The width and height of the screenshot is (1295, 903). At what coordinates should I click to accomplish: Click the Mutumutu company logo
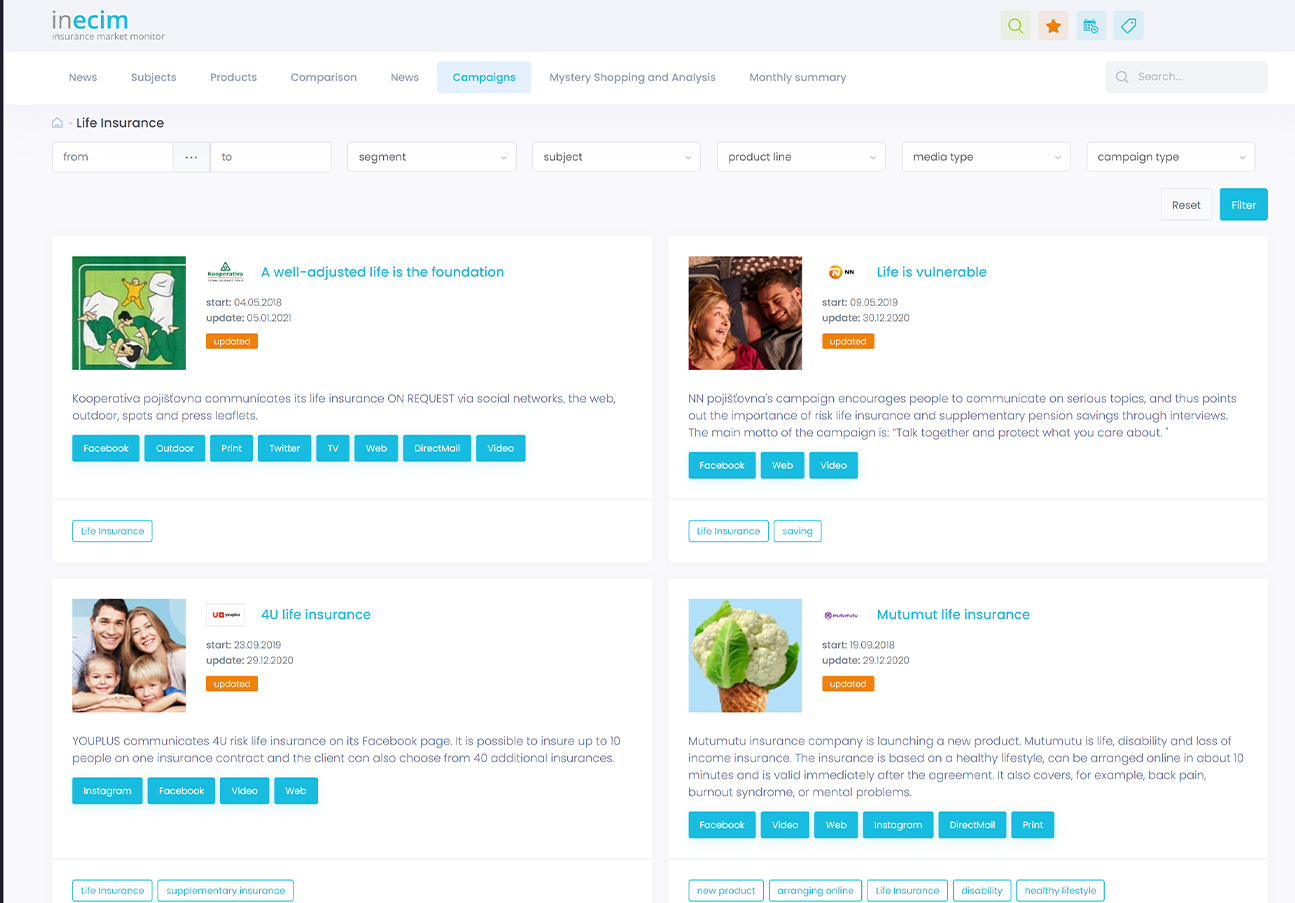(x=841, y=615)
